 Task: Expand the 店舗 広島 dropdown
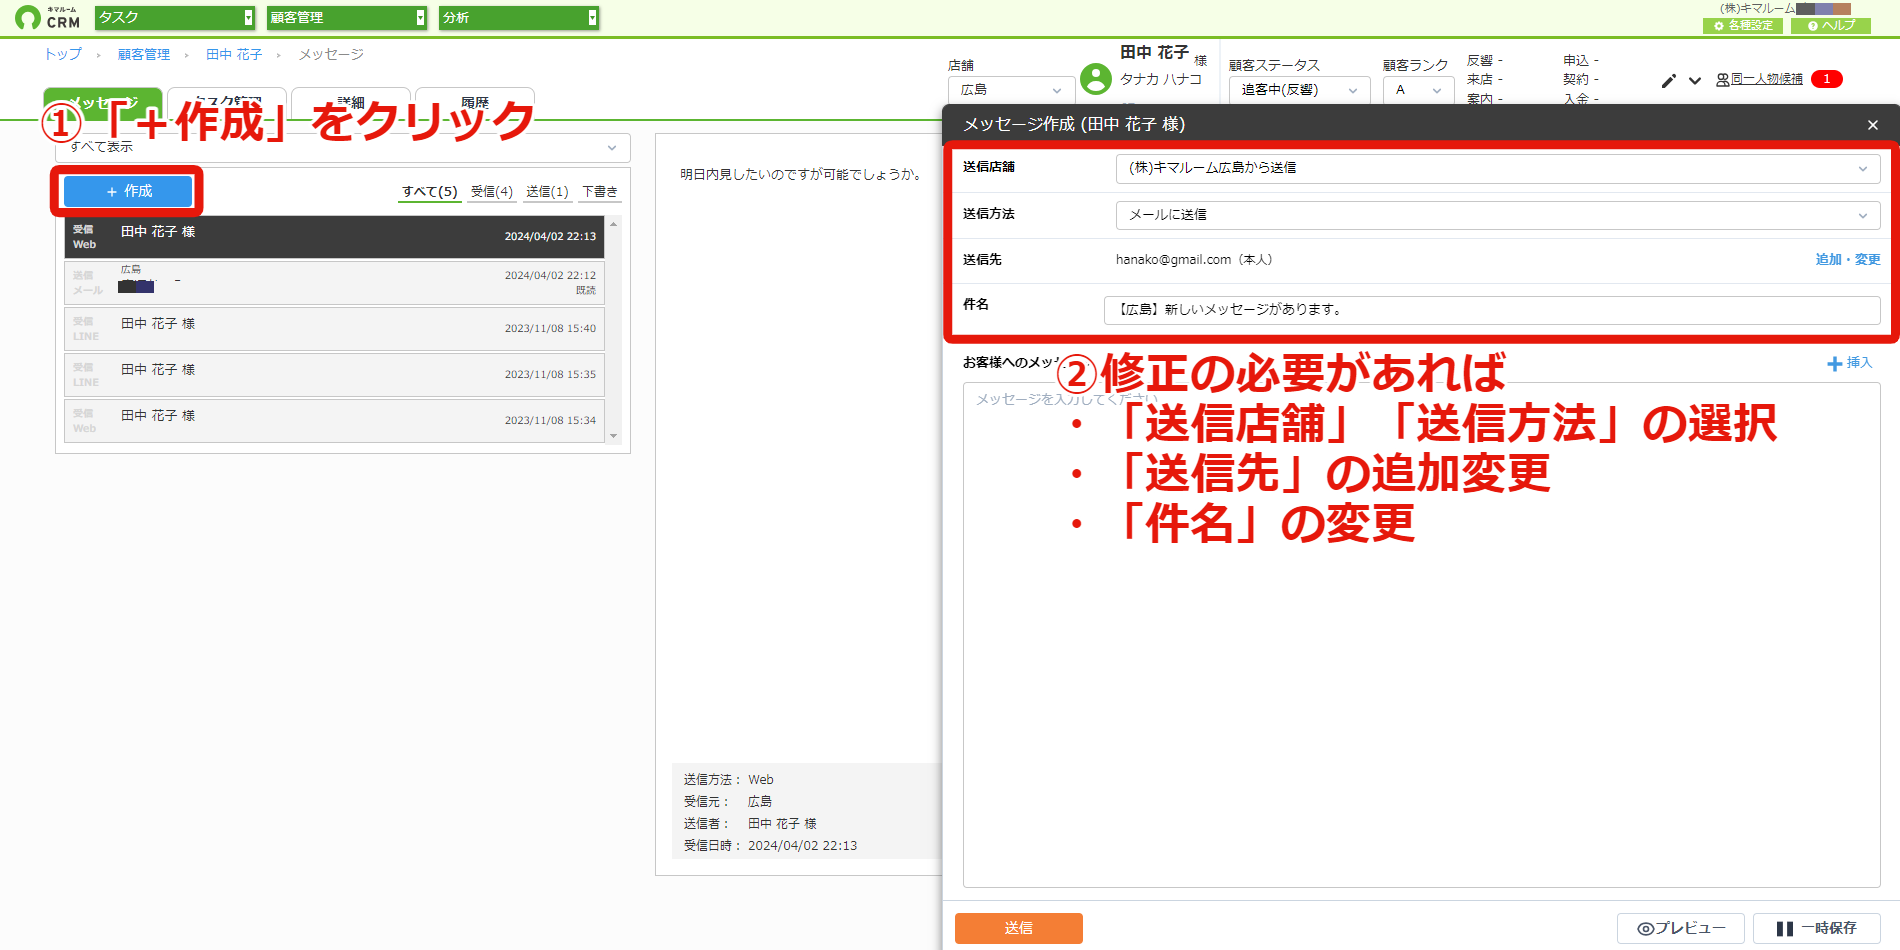click(x=1011, y=90)
